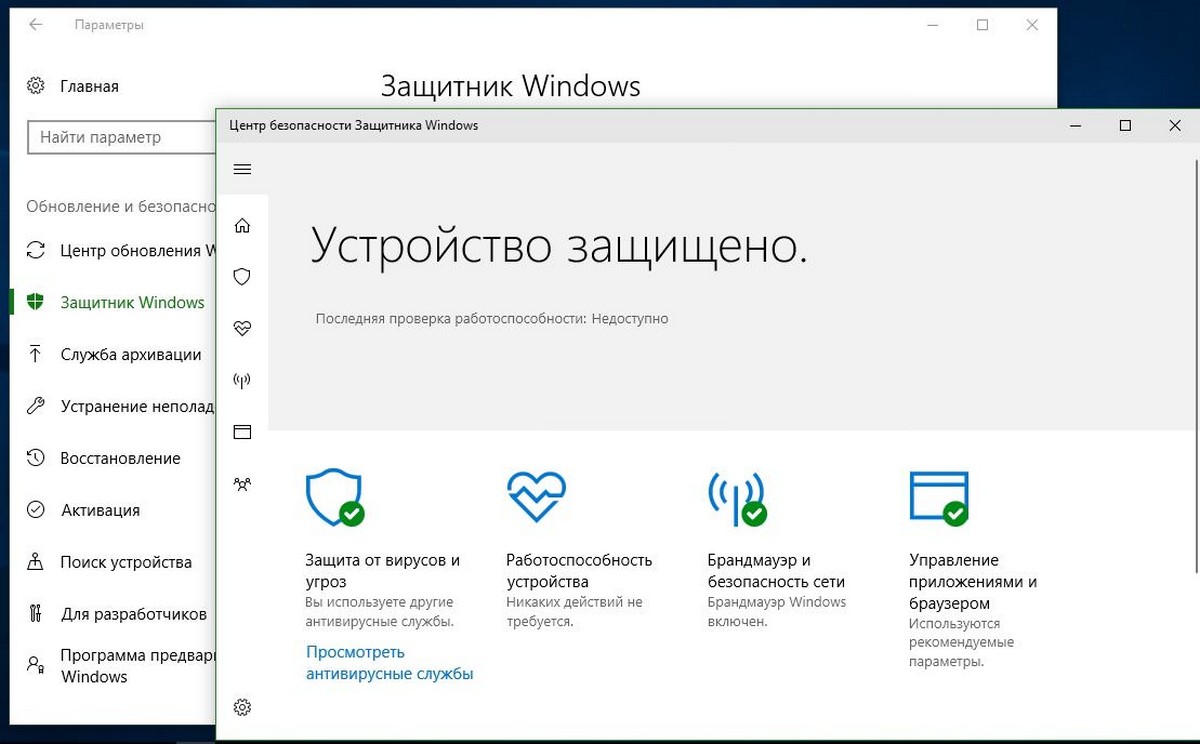
Task: Minimize the Security Center window
Action: tap(1076, 126)
